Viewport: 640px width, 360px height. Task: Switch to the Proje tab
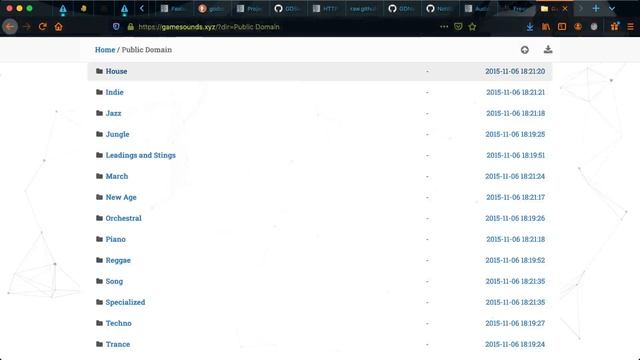tap(249, 9)
